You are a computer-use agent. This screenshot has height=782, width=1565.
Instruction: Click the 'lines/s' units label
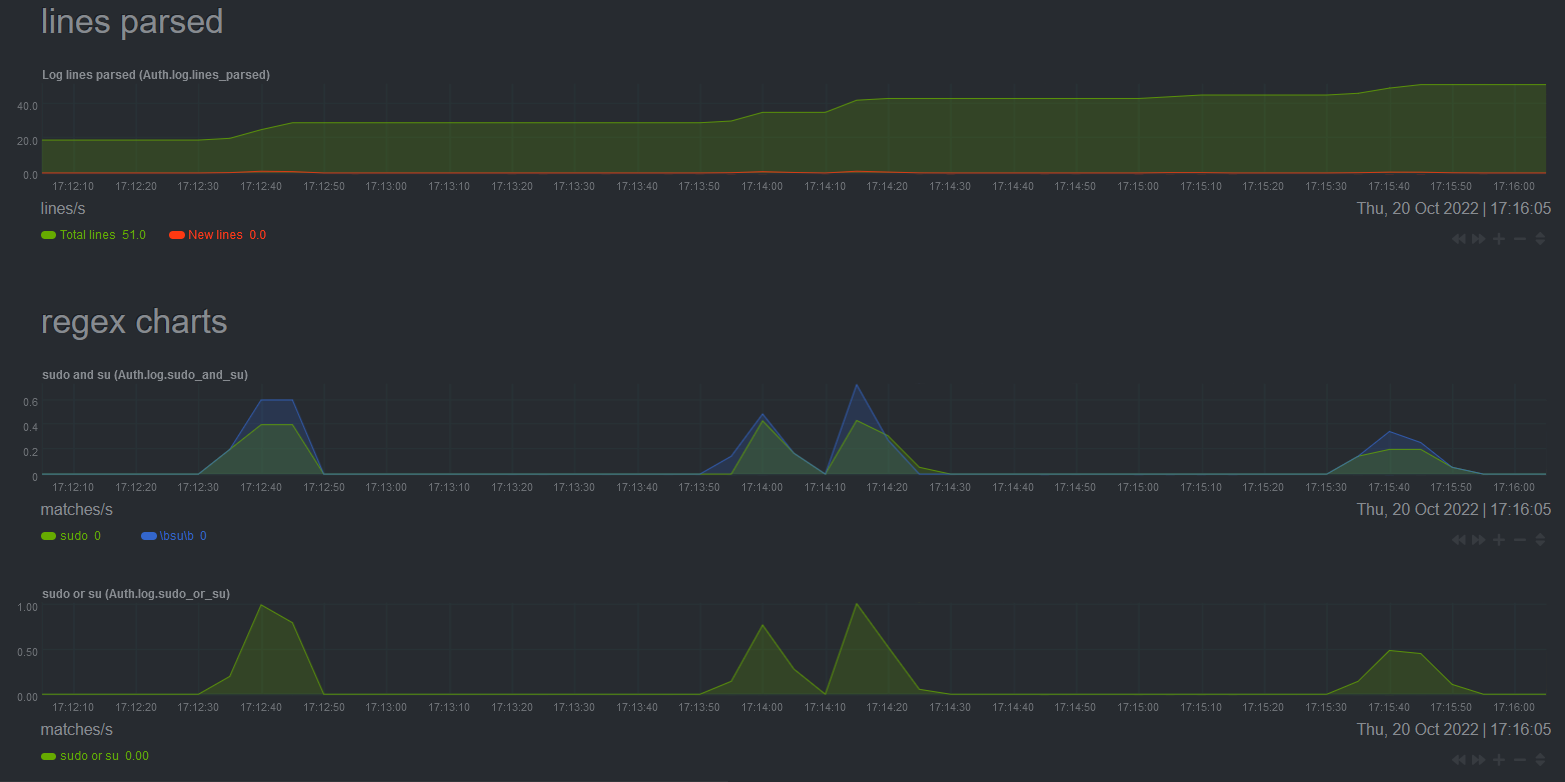click(63, 209)
